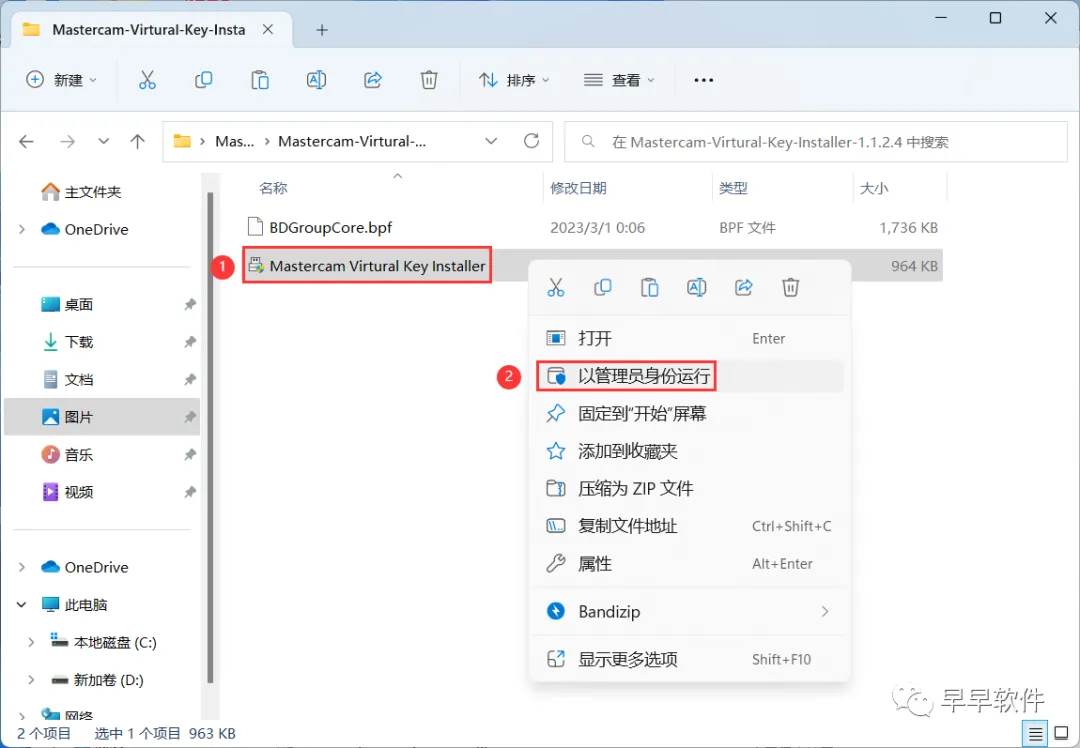
Task: Choose 复制文件地址 menu entry
Action: pos(689,526)
